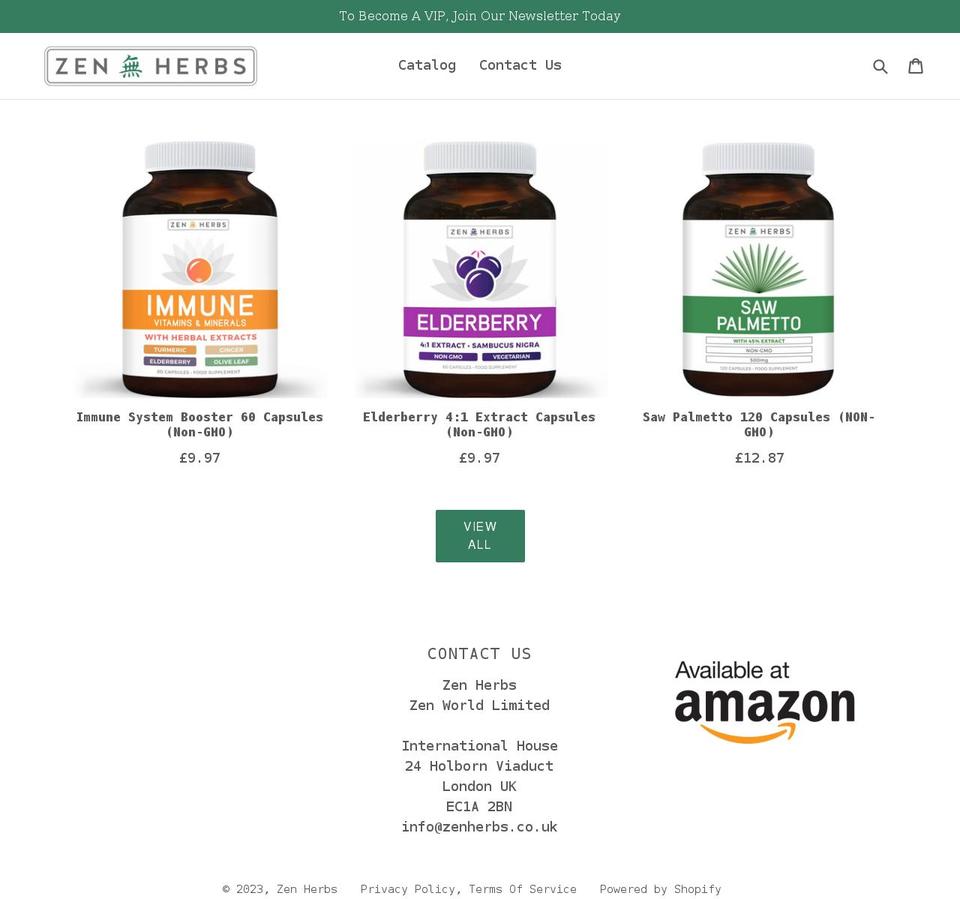Viewport: 960px width, 899px height.
Task: Open the Contact Us menu item
Action: click(x=520, y=65)
